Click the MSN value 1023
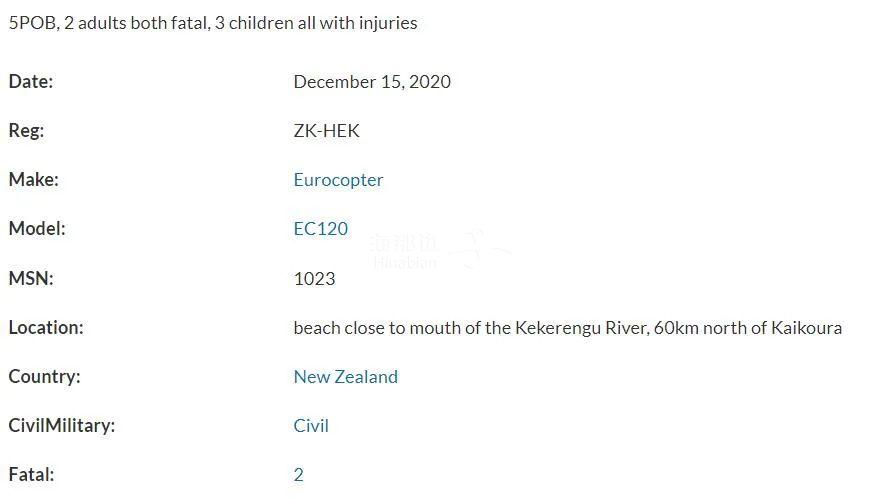885x498 pixels. tap(314, 279)
